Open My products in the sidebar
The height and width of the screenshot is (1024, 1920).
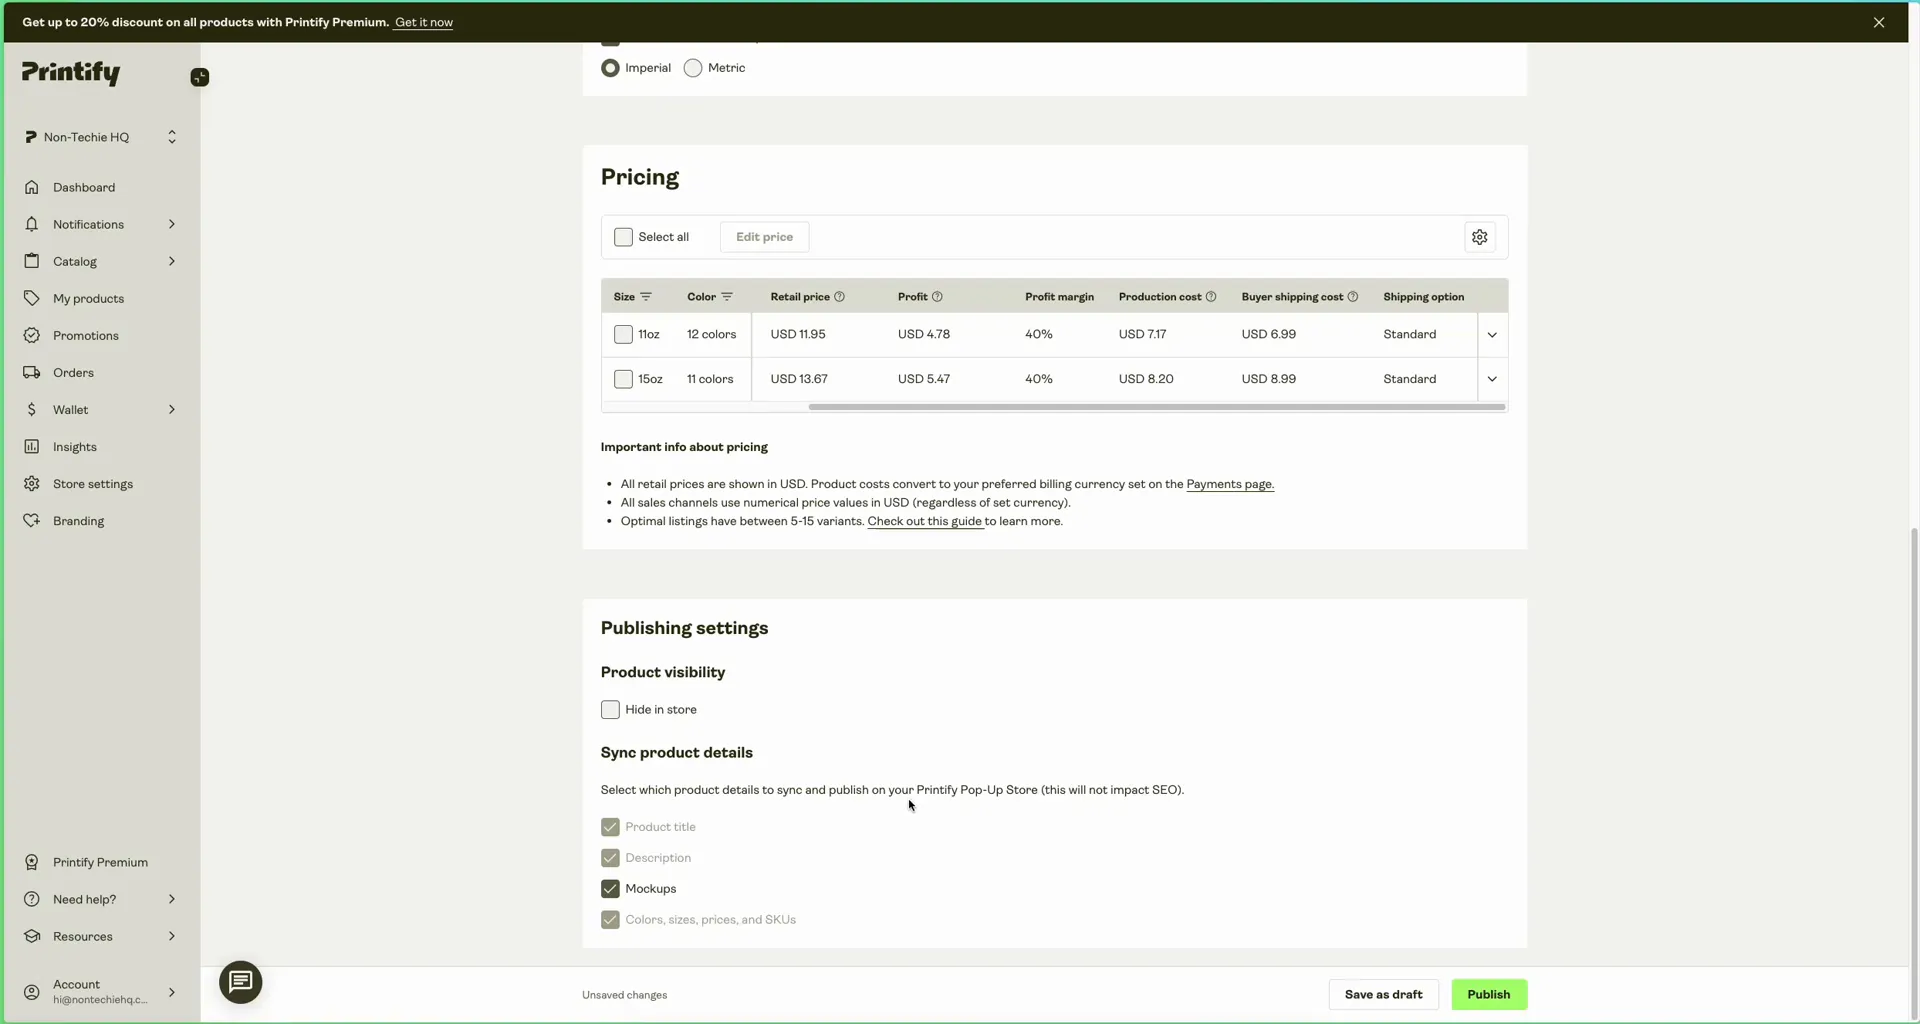pyautogui.click(x=88, y=298)
